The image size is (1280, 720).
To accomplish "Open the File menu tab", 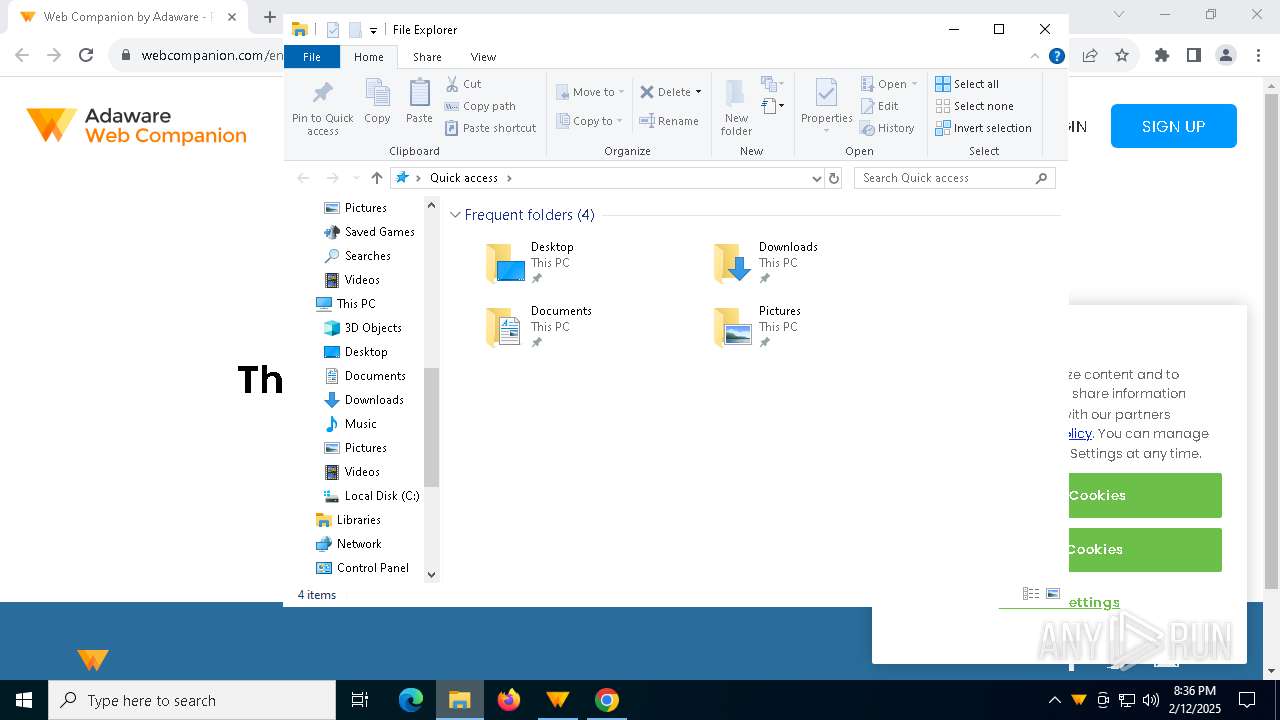I will pyautogui.click(x=312, y=57).
